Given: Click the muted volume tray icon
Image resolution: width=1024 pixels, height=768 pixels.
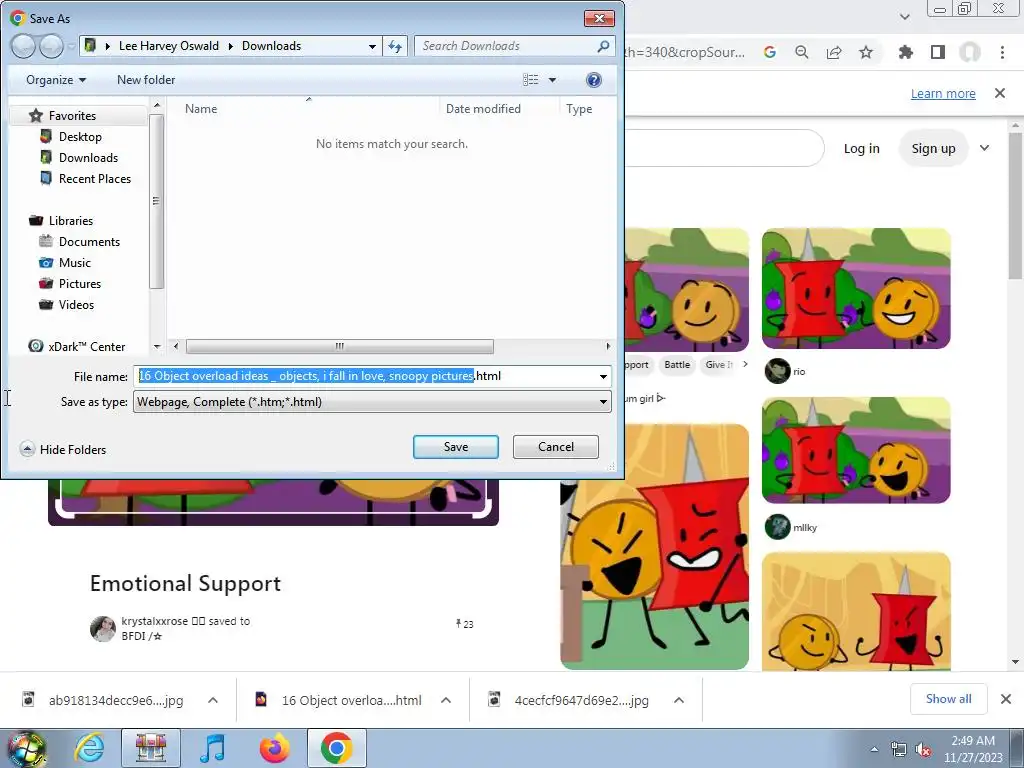Looking at the screenshot, I should tap(923, 750).
